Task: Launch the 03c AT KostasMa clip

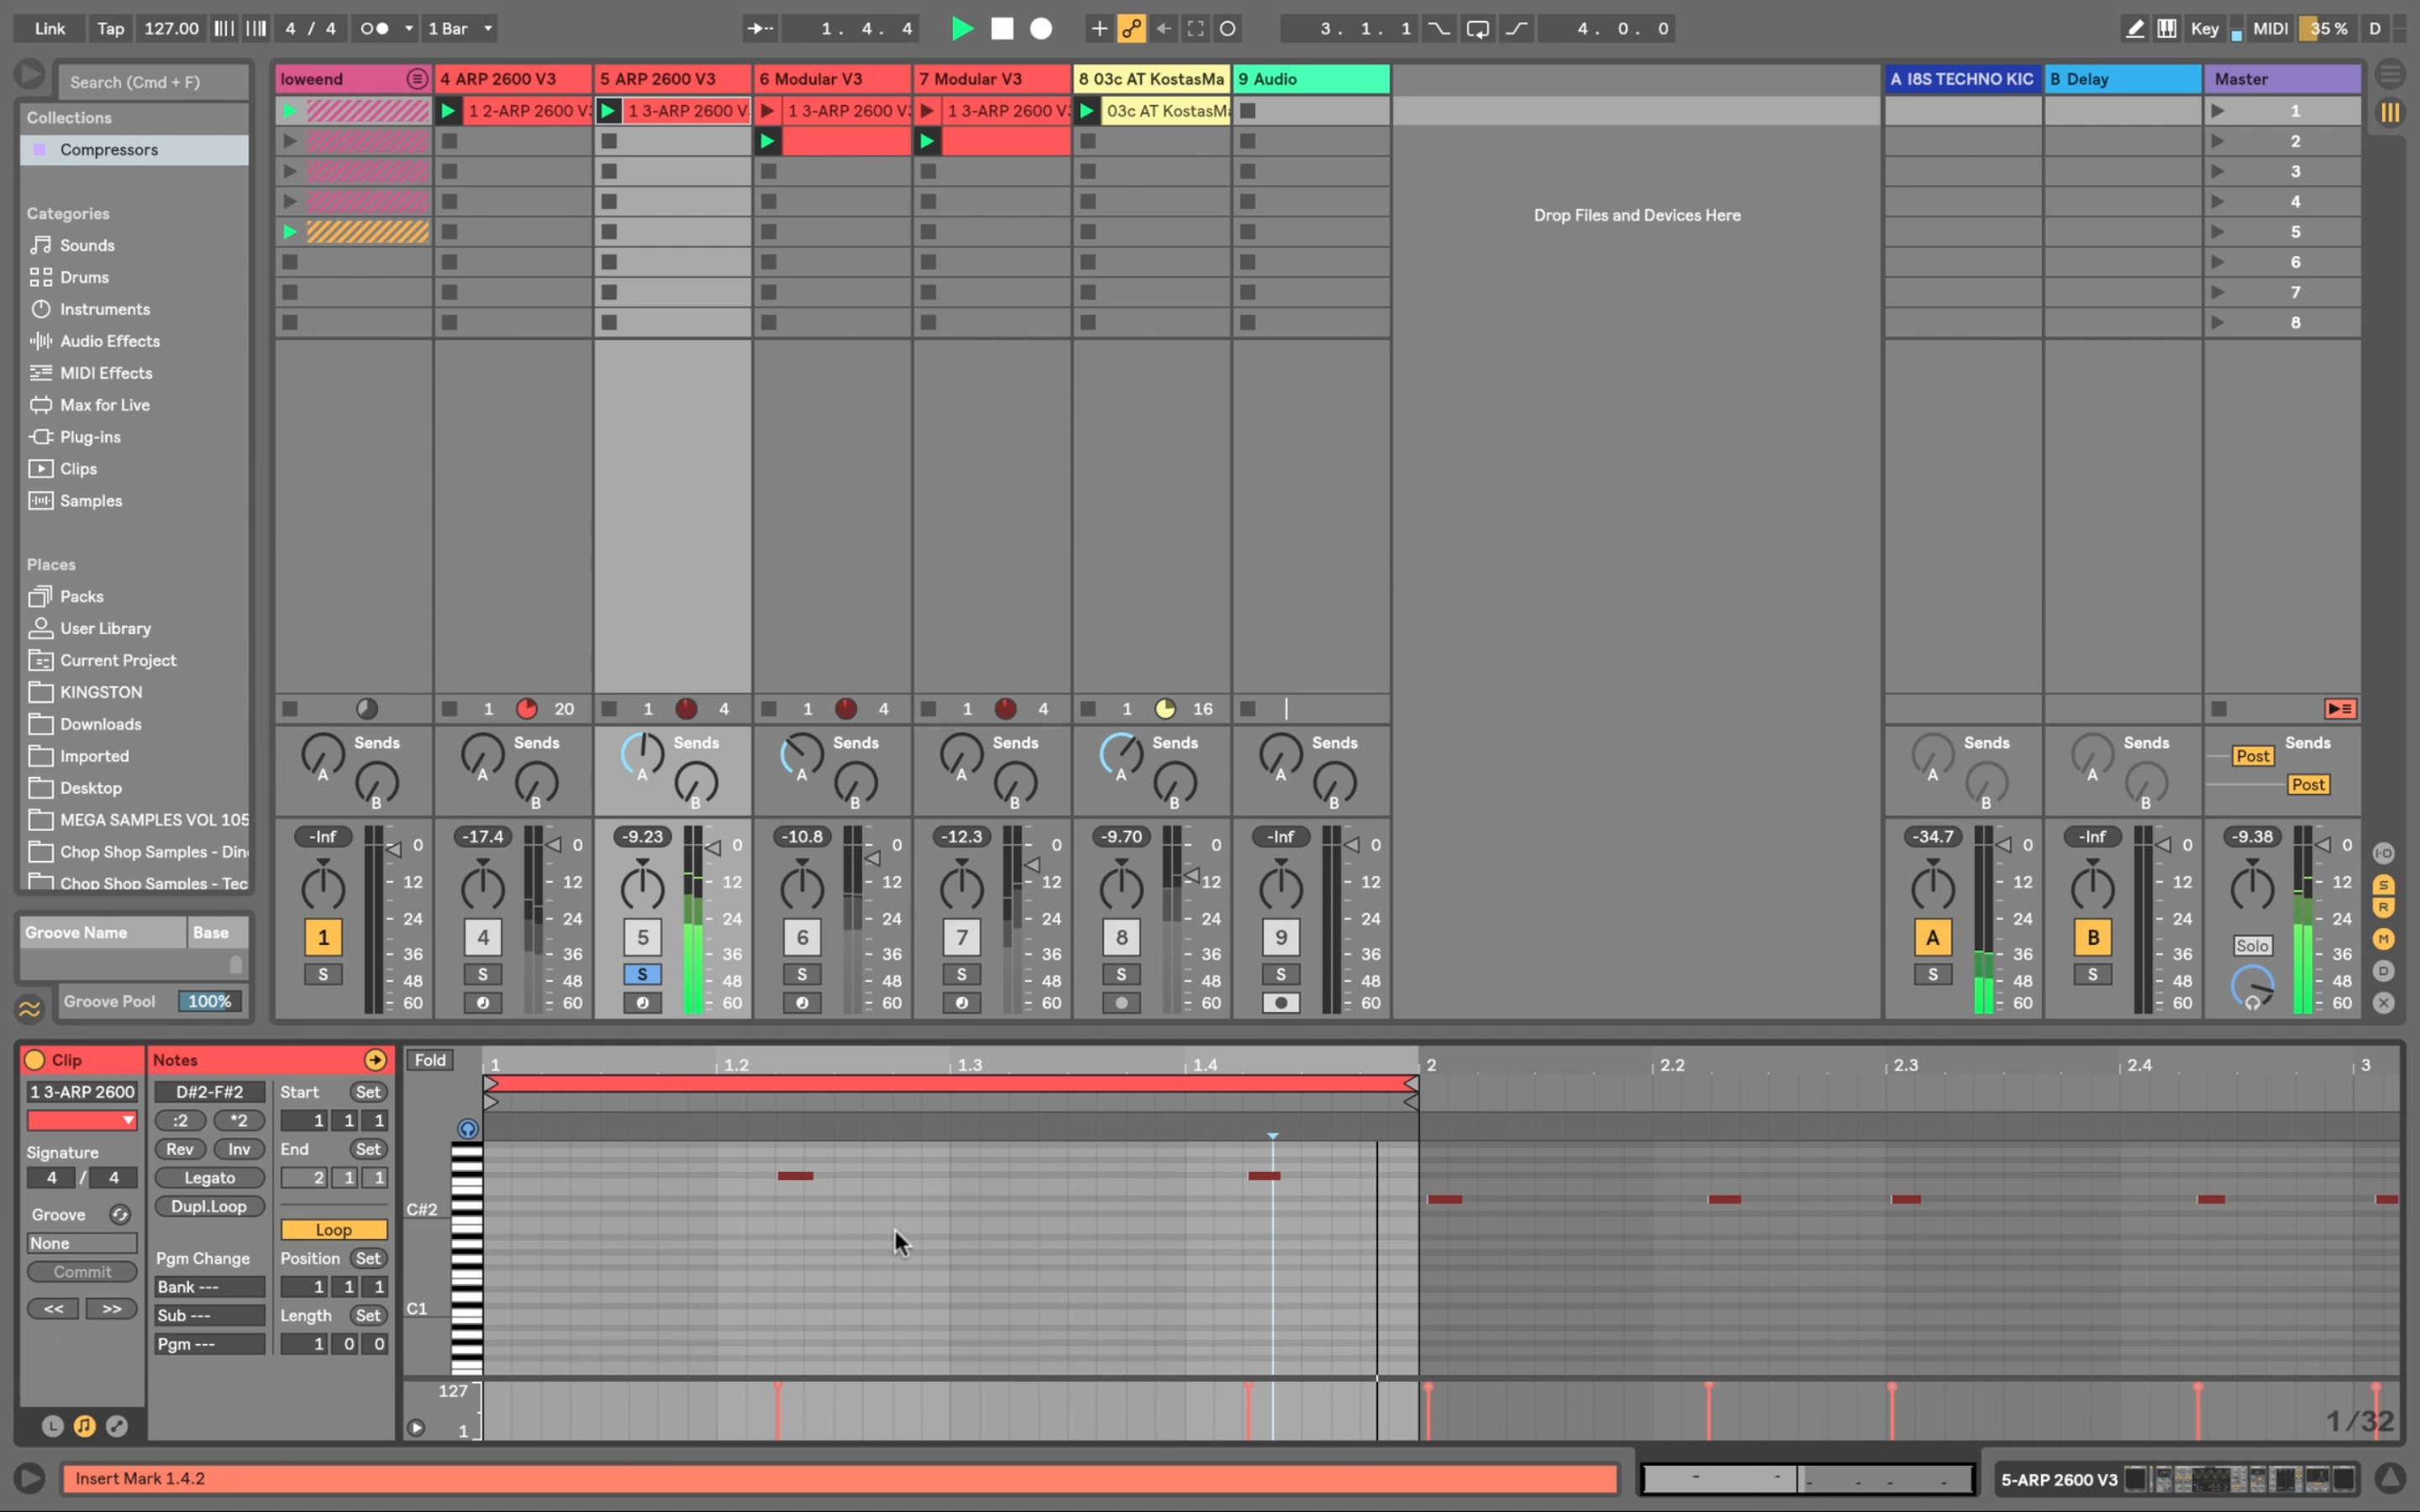Action: [x=1087, y=111]
